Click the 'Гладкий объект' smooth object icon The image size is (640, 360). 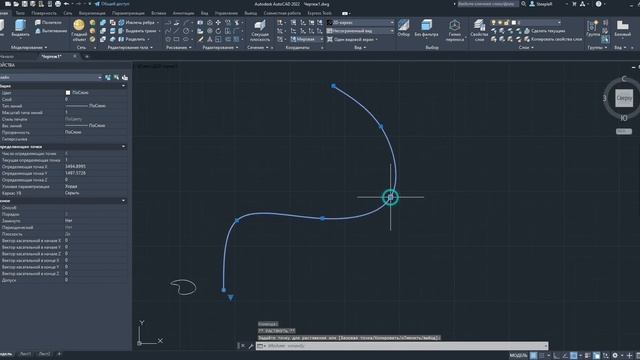[x=79, y=25]
